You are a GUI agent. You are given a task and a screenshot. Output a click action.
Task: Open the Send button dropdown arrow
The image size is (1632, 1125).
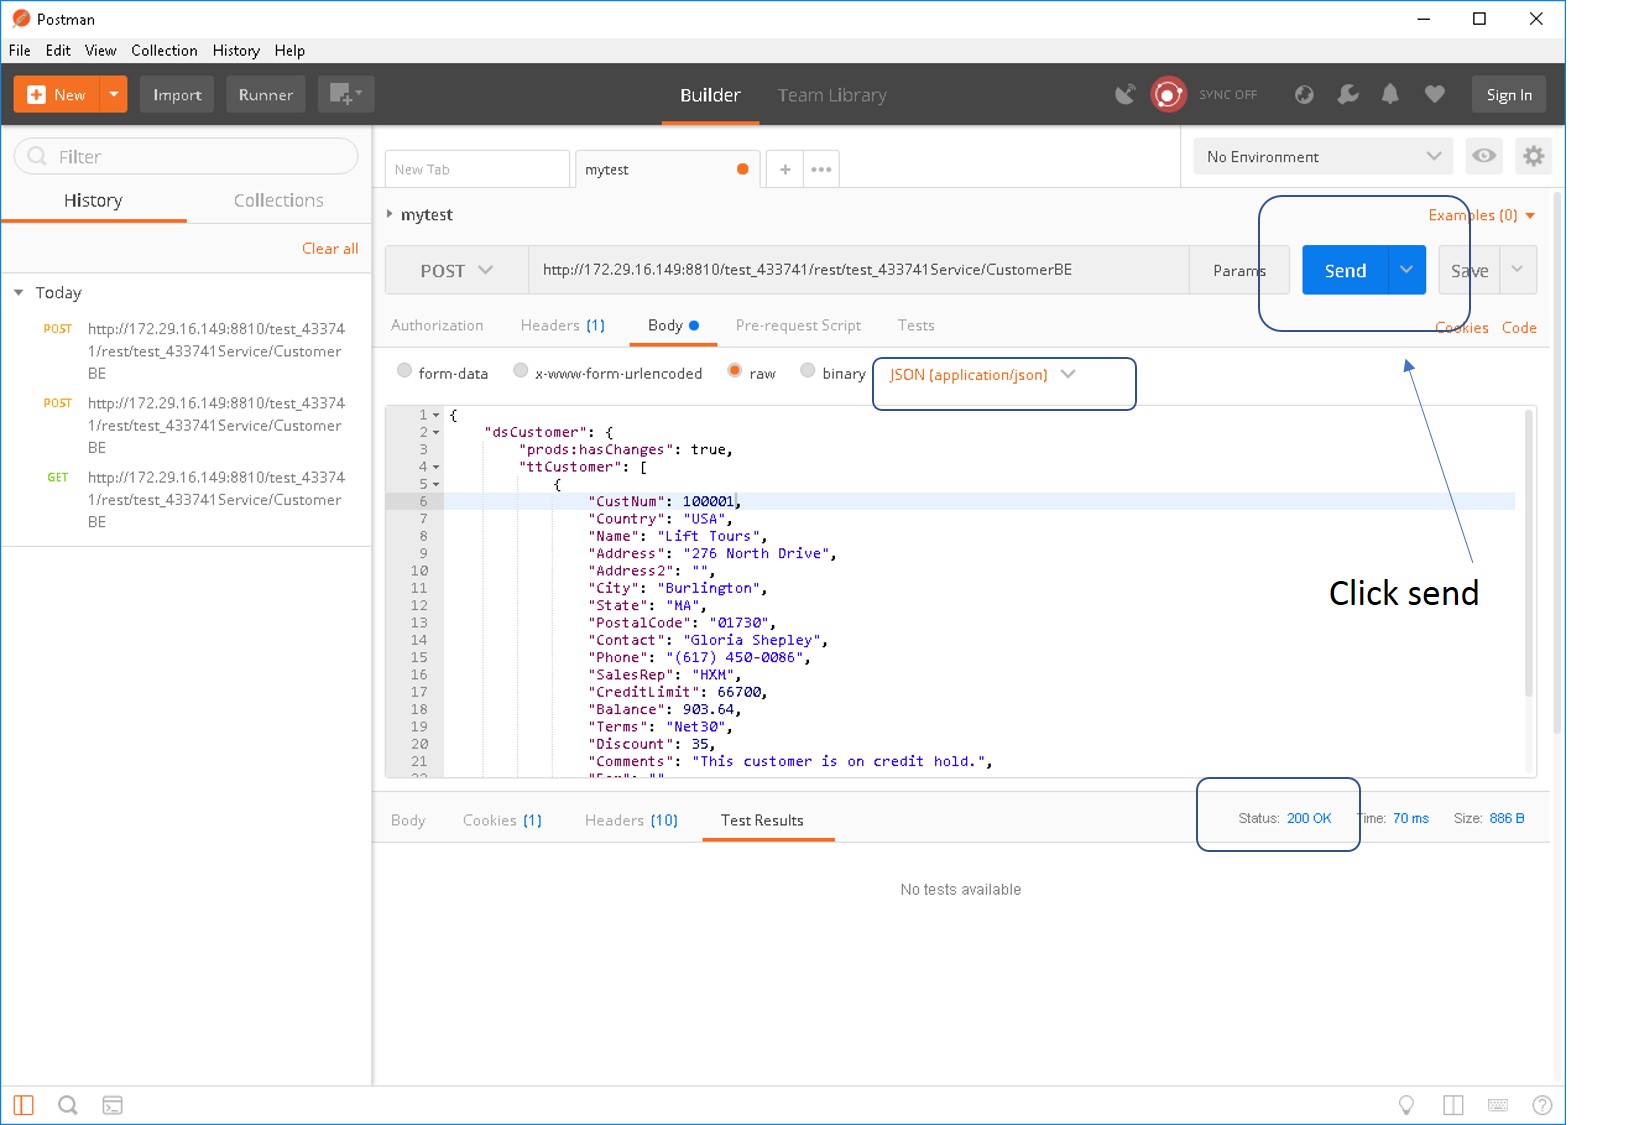pyautogui.click(x=1406, y=270)
